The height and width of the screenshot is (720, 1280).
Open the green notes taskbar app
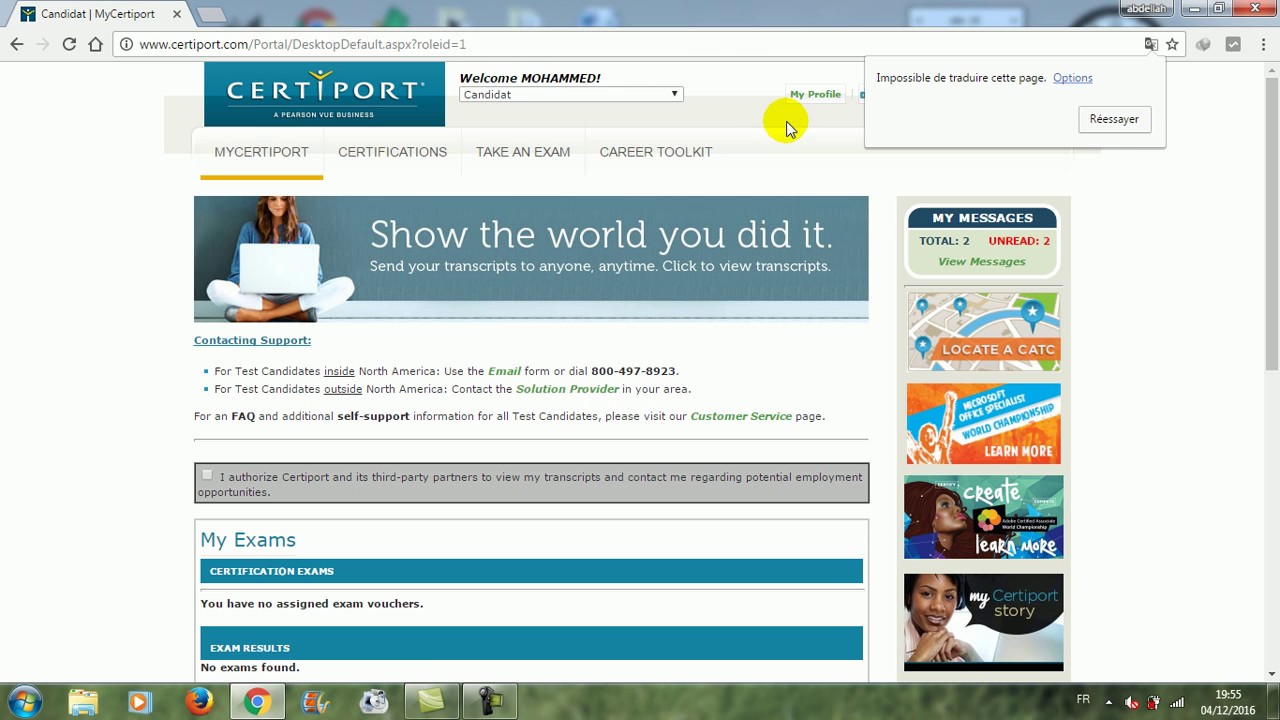pos(431,702)
